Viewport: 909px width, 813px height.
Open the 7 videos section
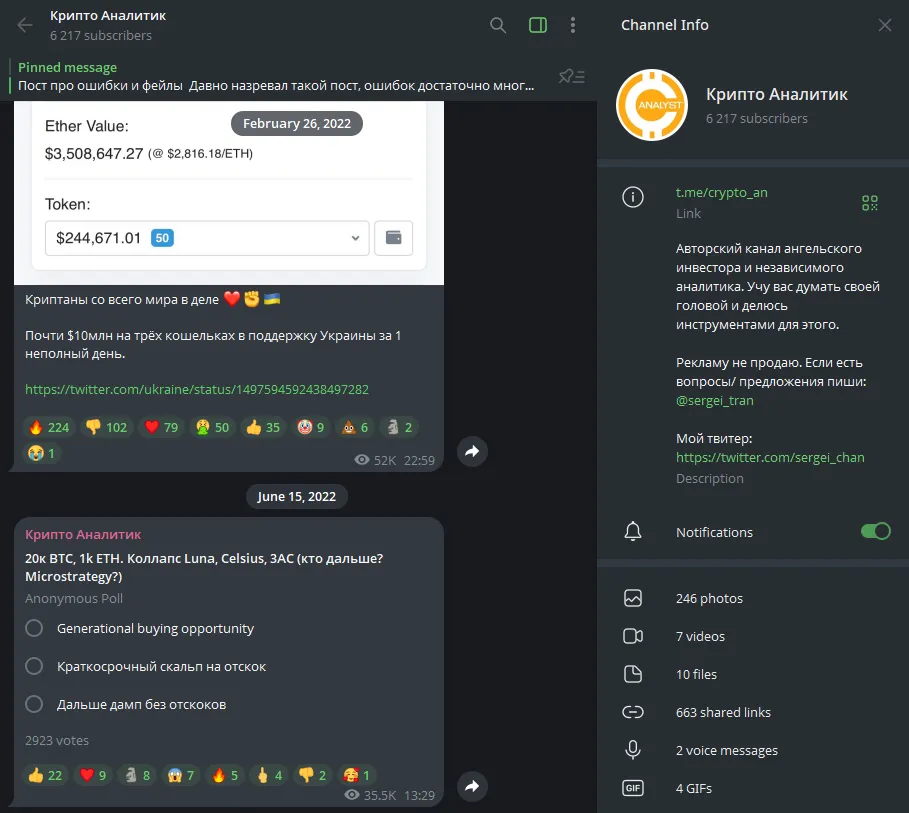tap(752, 637)
